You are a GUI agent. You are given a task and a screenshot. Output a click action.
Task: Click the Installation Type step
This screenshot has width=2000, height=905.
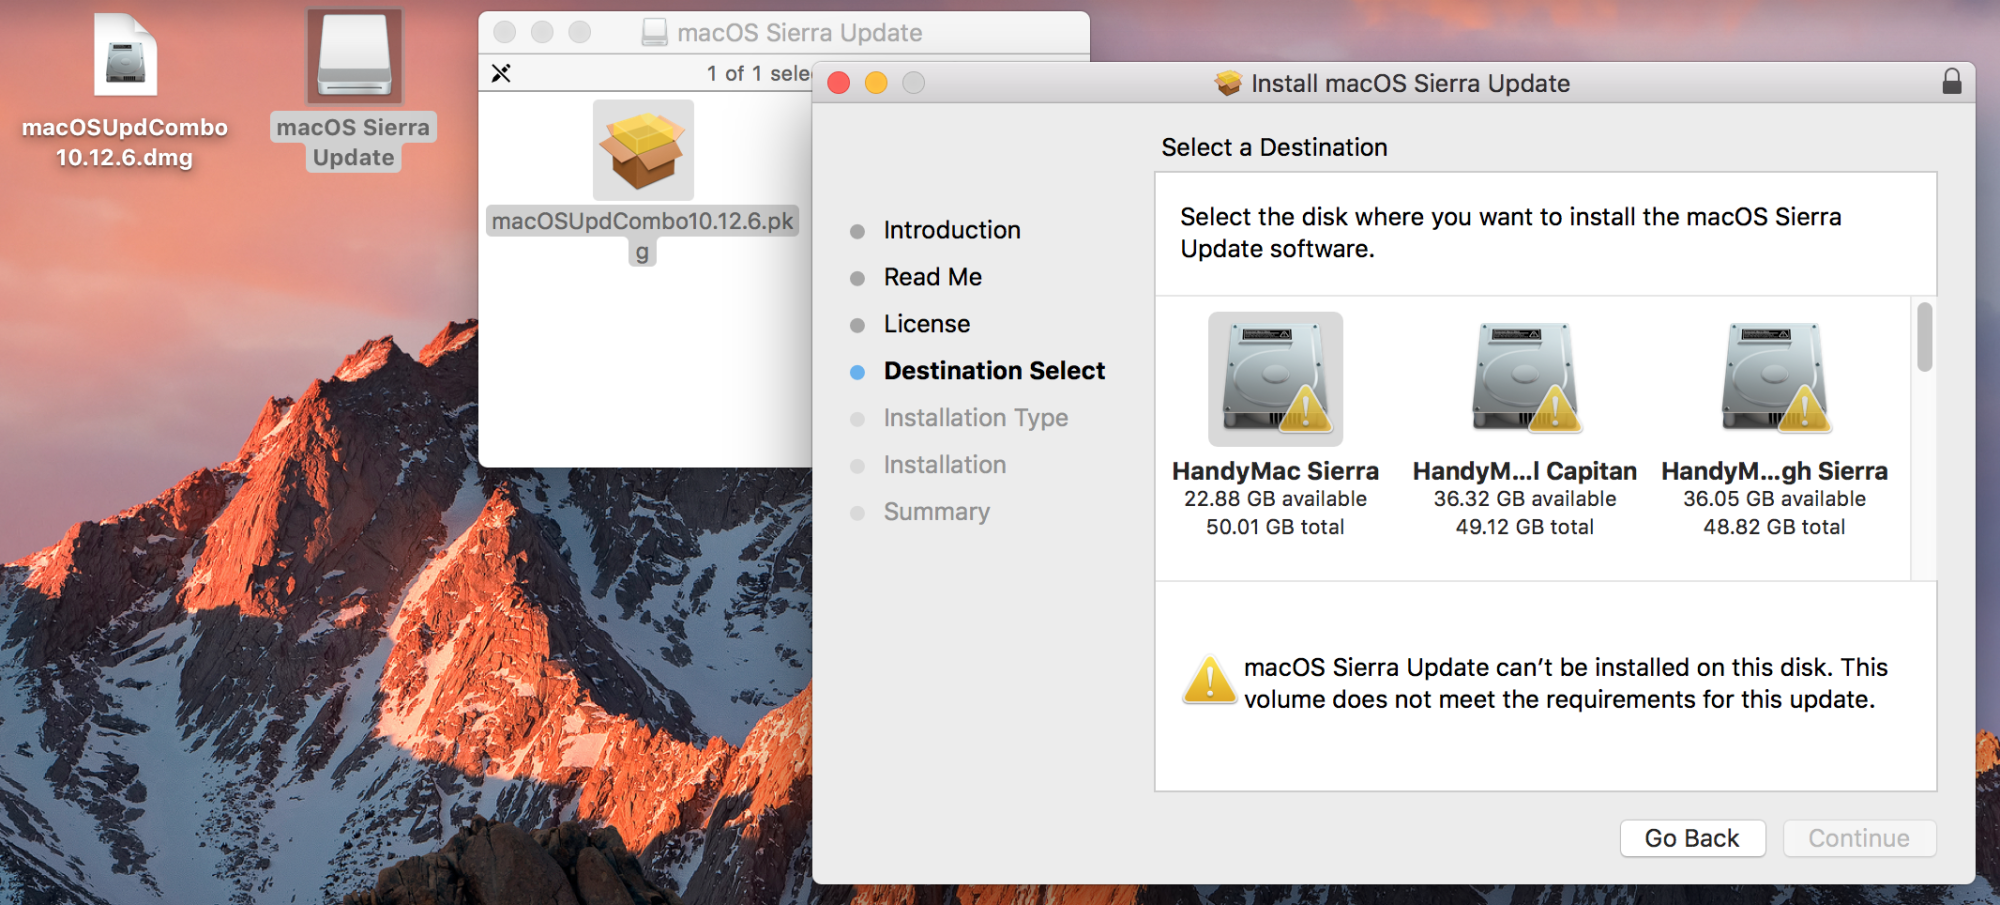(x=975, y=418)
